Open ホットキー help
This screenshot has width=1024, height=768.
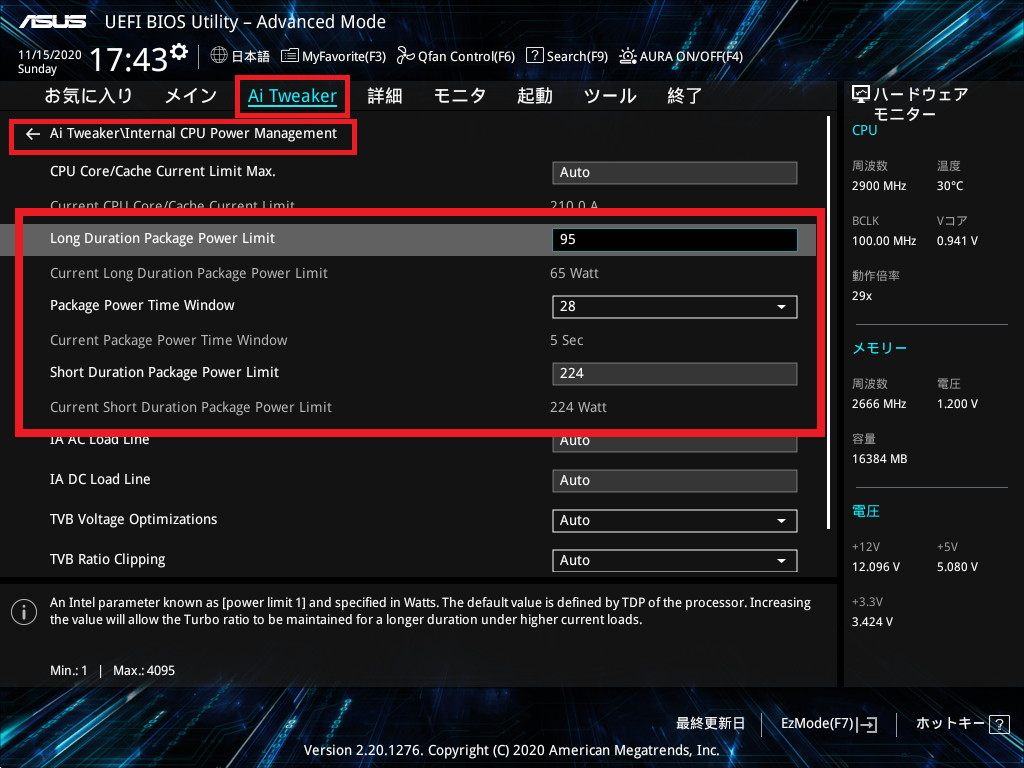tap(962, 724)
